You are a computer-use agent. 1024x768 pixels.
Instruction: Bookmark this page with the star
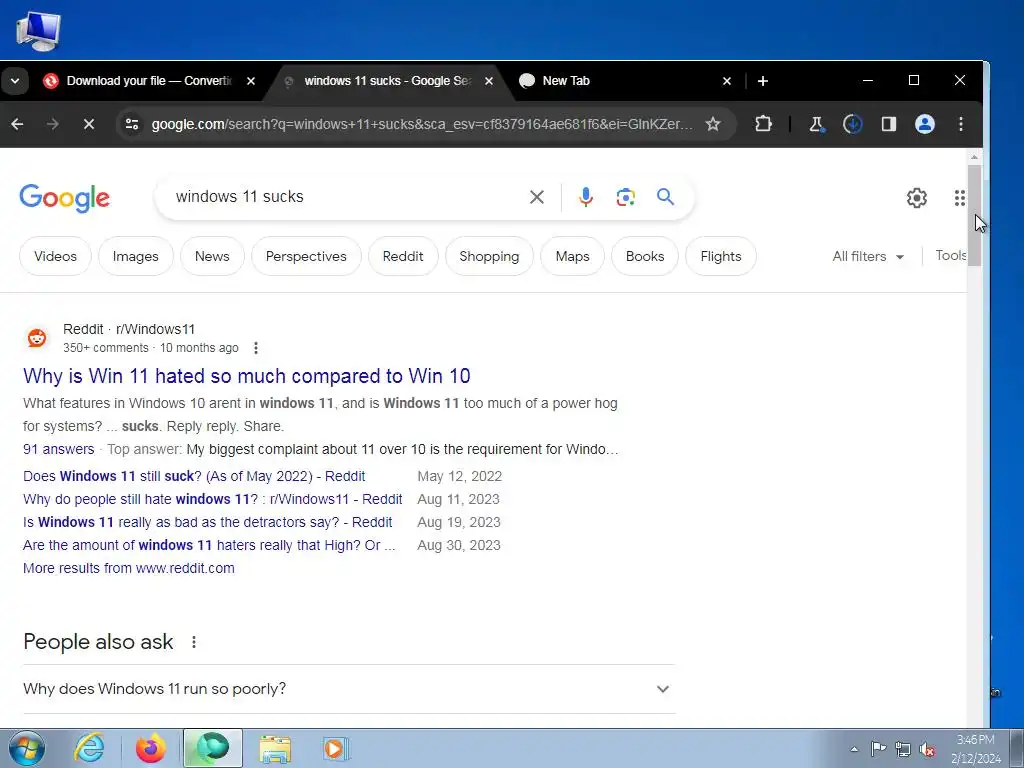712,124
